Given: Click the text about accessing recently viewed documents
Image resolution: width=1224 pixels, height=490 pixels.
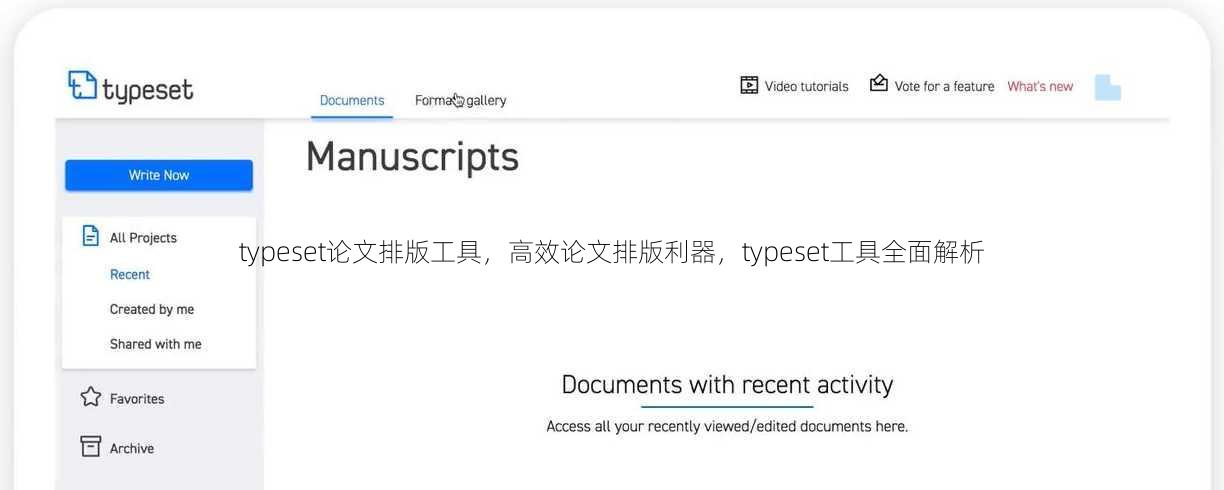Looking at the screenshot, I should (727, 427).
